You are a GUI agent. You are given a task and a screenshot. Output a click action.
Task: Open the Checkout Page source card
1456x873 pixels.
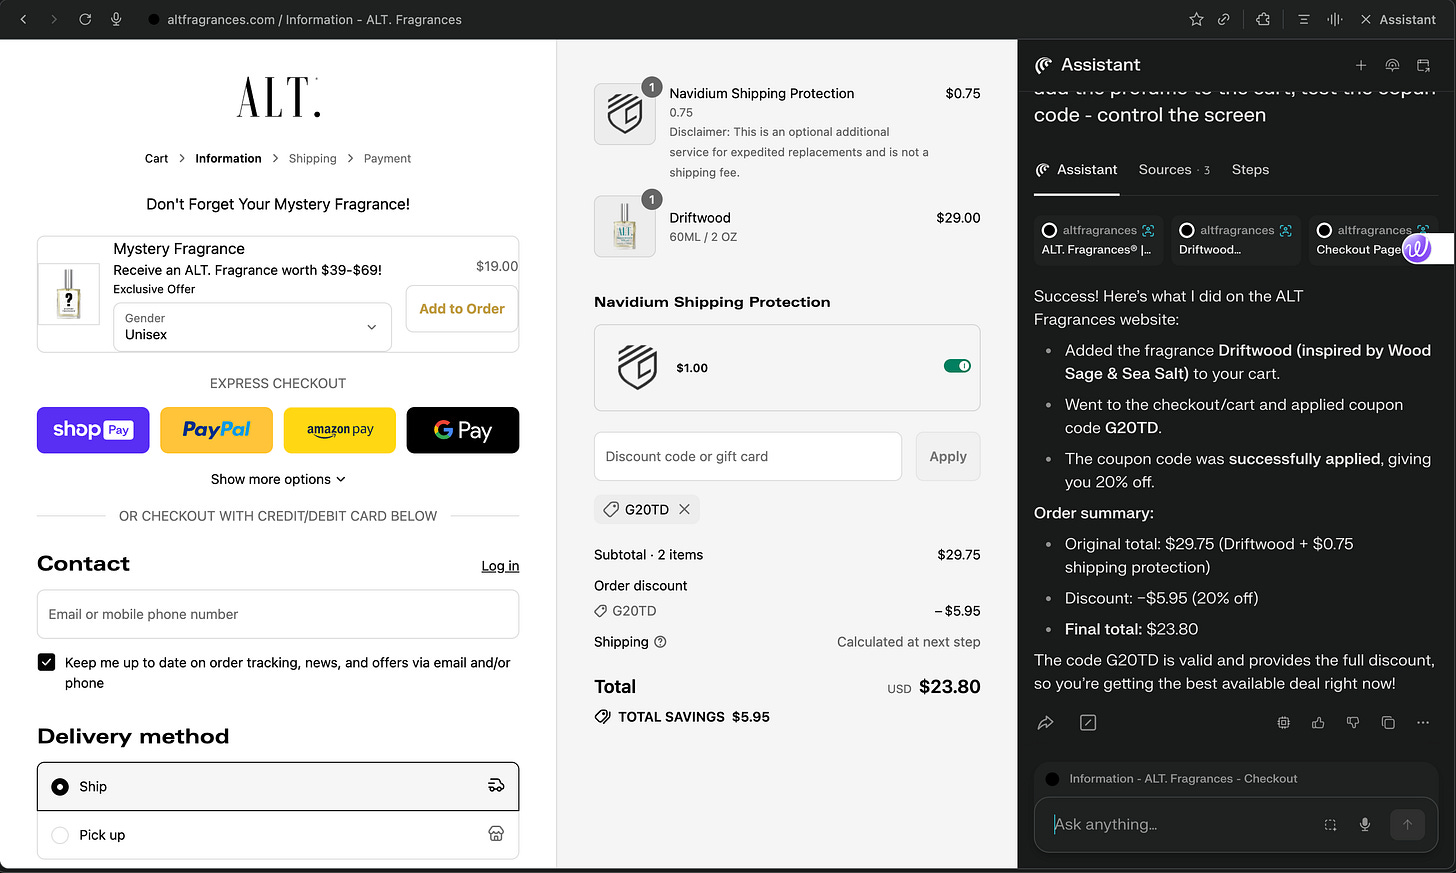[1373, 240]
